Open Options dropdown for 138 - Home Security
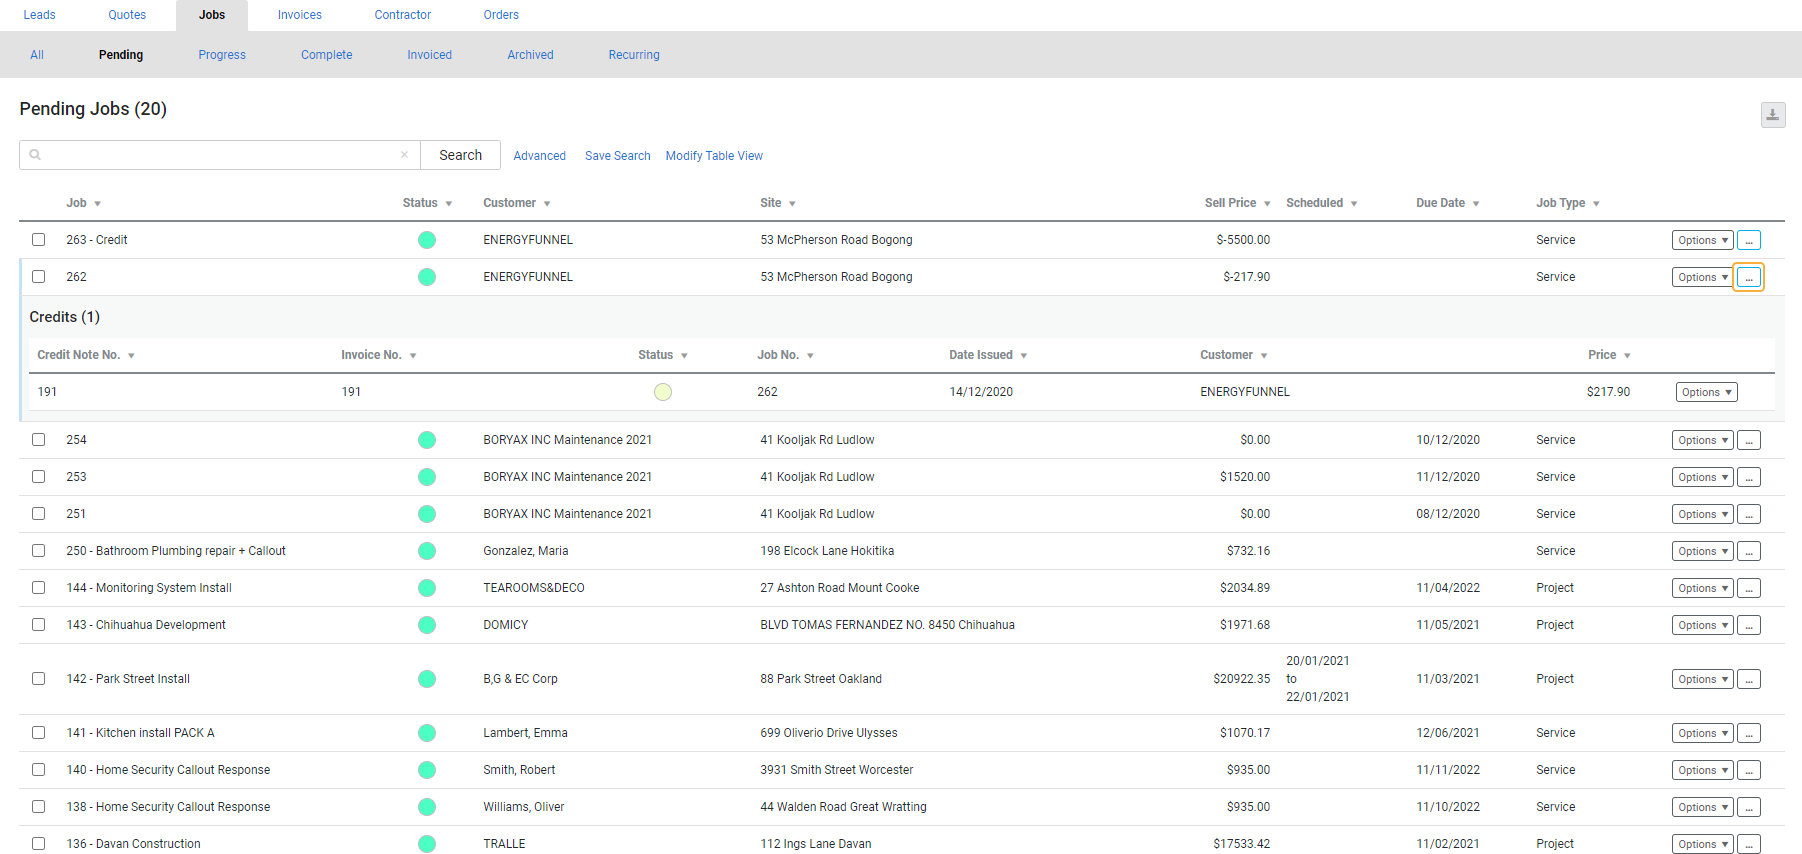Screen dimensions: 1802x854 [1702, 807]
